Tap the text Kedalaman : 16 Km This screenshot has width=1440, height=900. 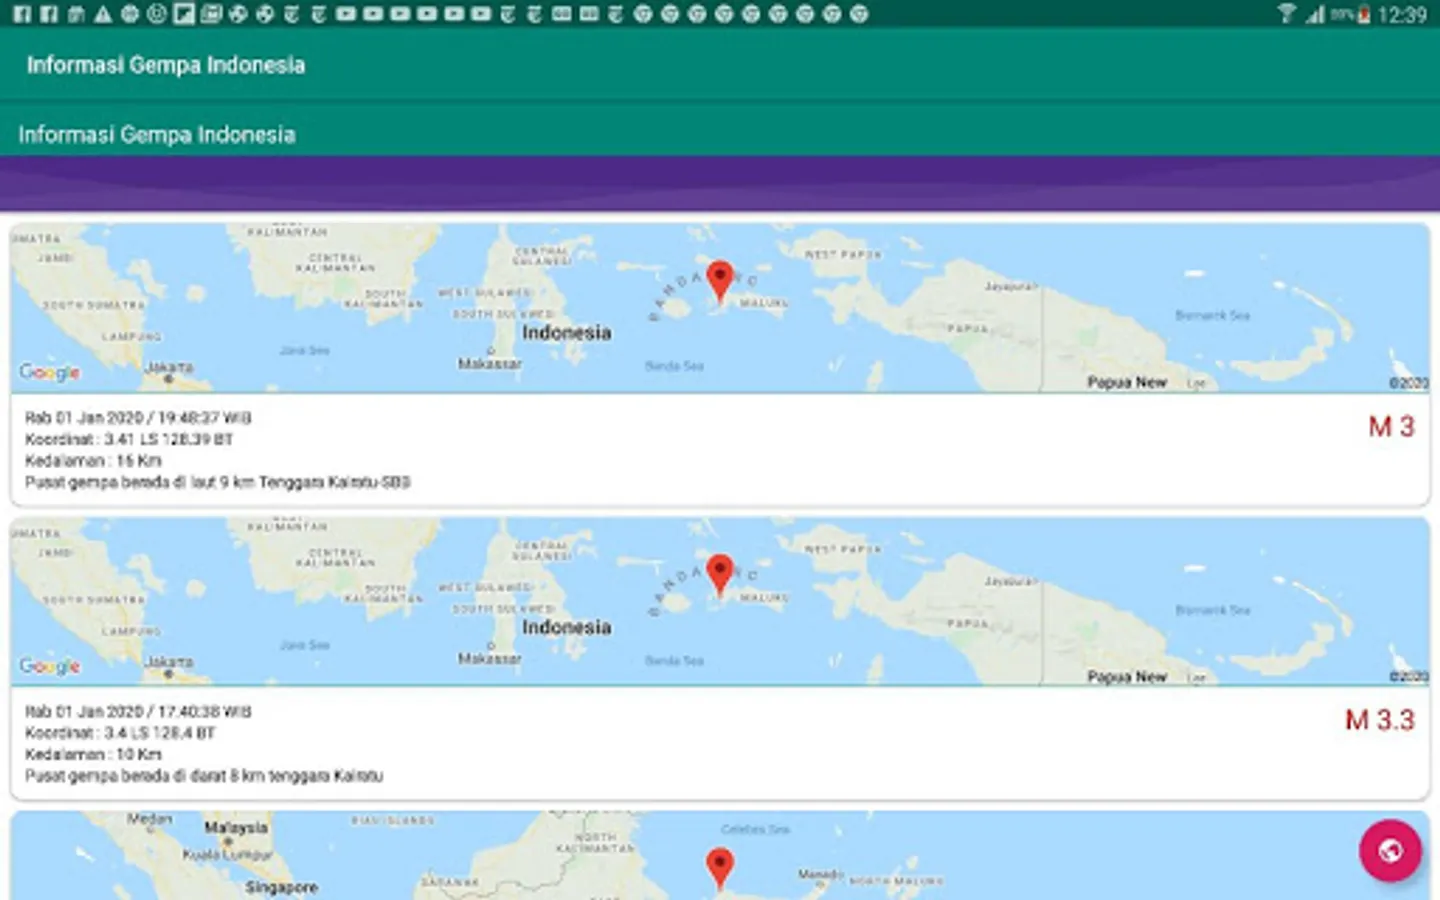pyautogui.click(x=93, y=461)
